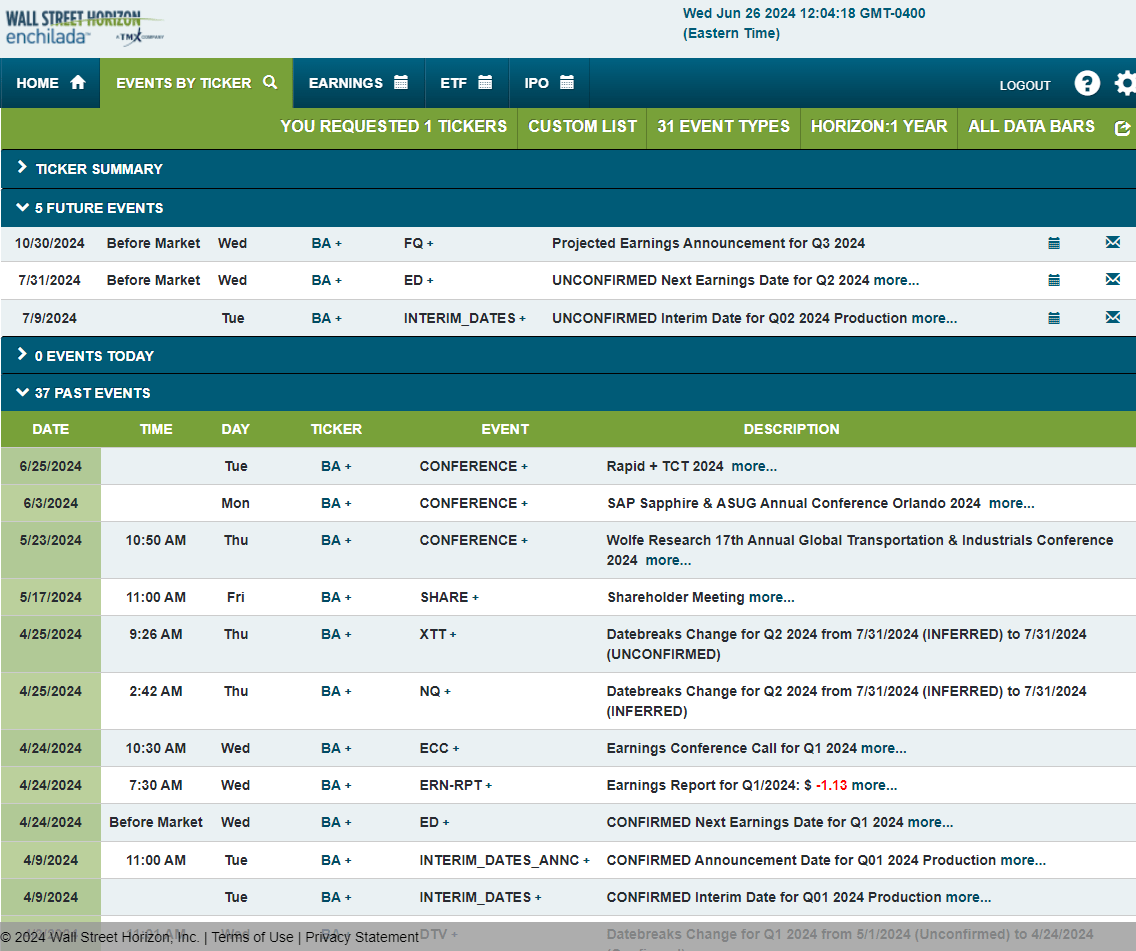The height and width of the screenshot is (951, 1136).
Task: Open more for CONFIRMED Announcement Date Q01 Production
Action: [x=1023, y=860]
